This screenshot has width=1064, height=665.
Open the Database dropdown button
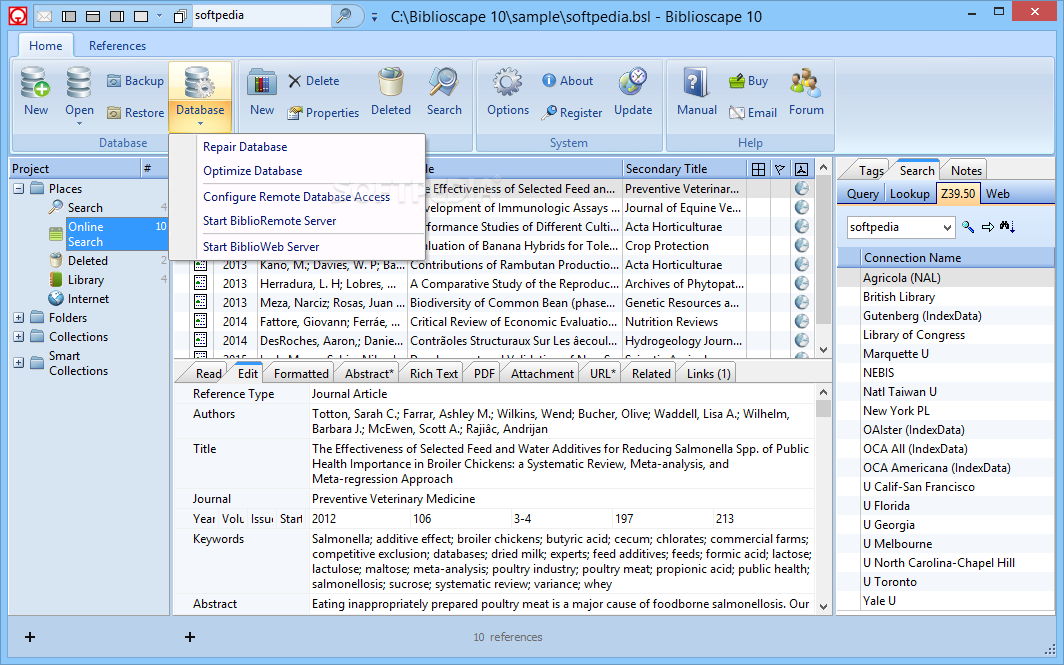[x=200, y=97]
